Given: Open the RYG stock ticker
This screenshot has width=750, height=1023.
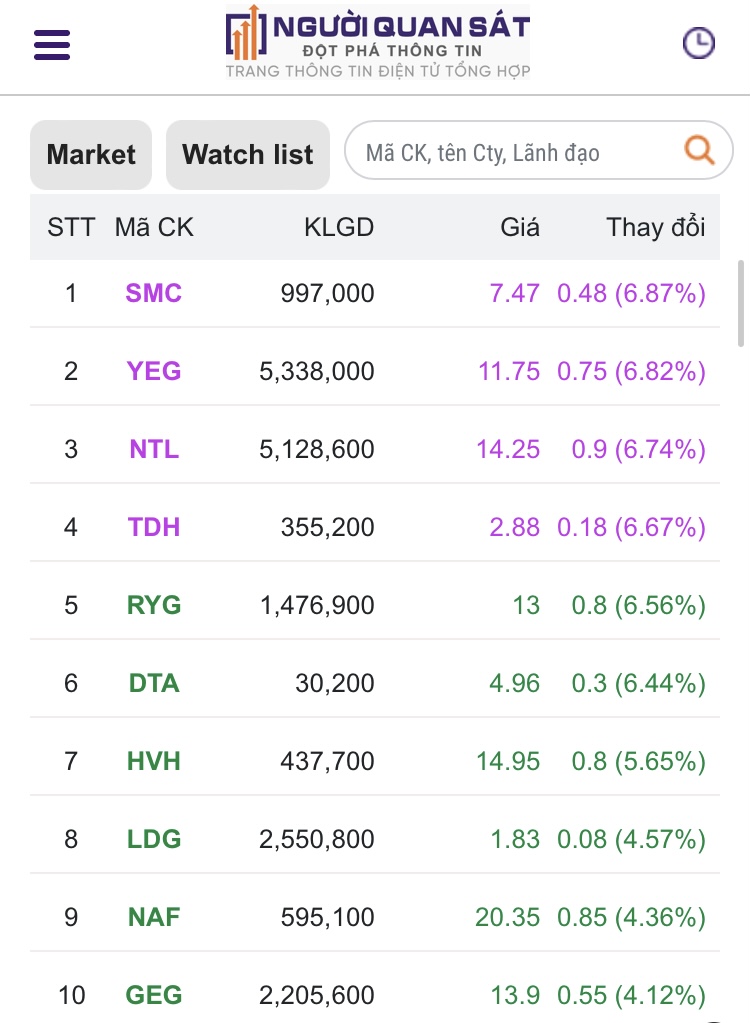Looking at the screenshot, I should coord(154,605).
